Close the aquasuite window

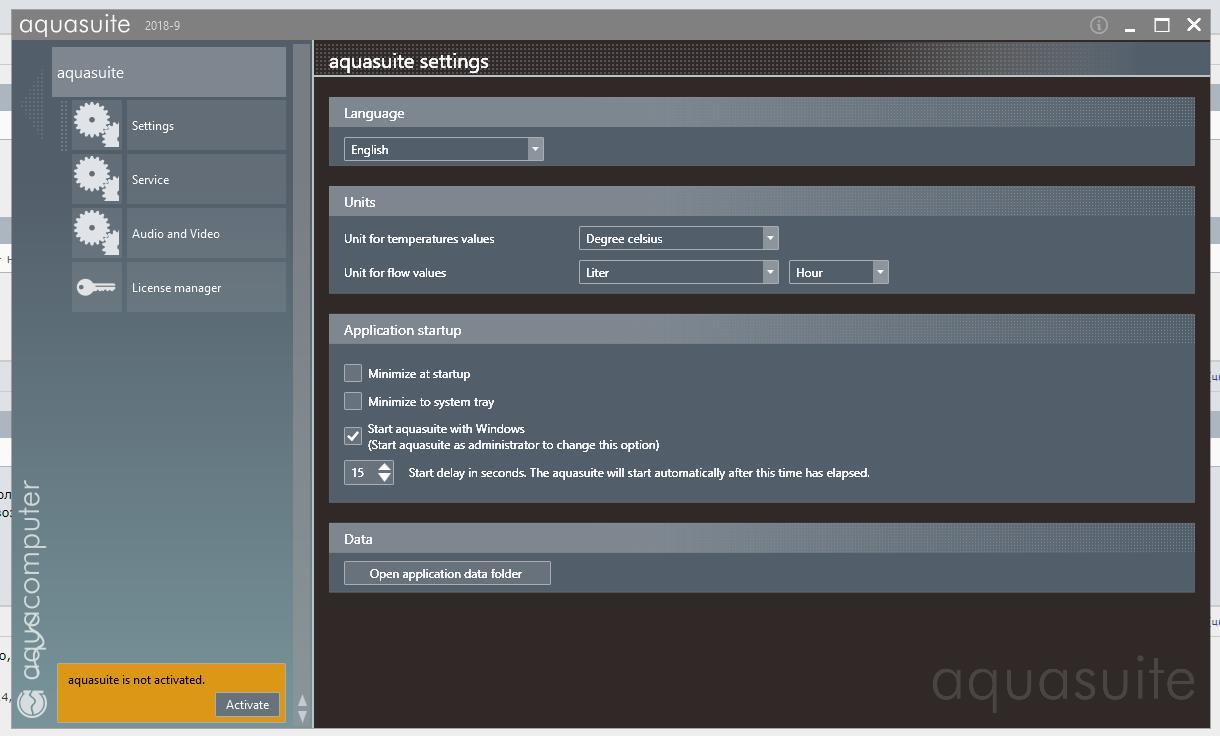pos(1194,25)
